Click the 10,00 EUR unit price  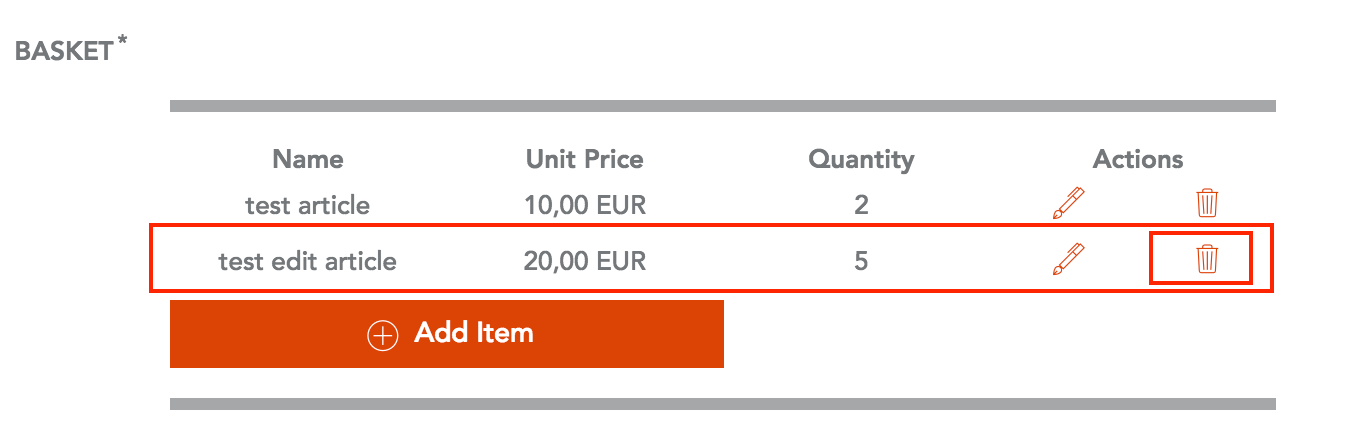(585, 206)
